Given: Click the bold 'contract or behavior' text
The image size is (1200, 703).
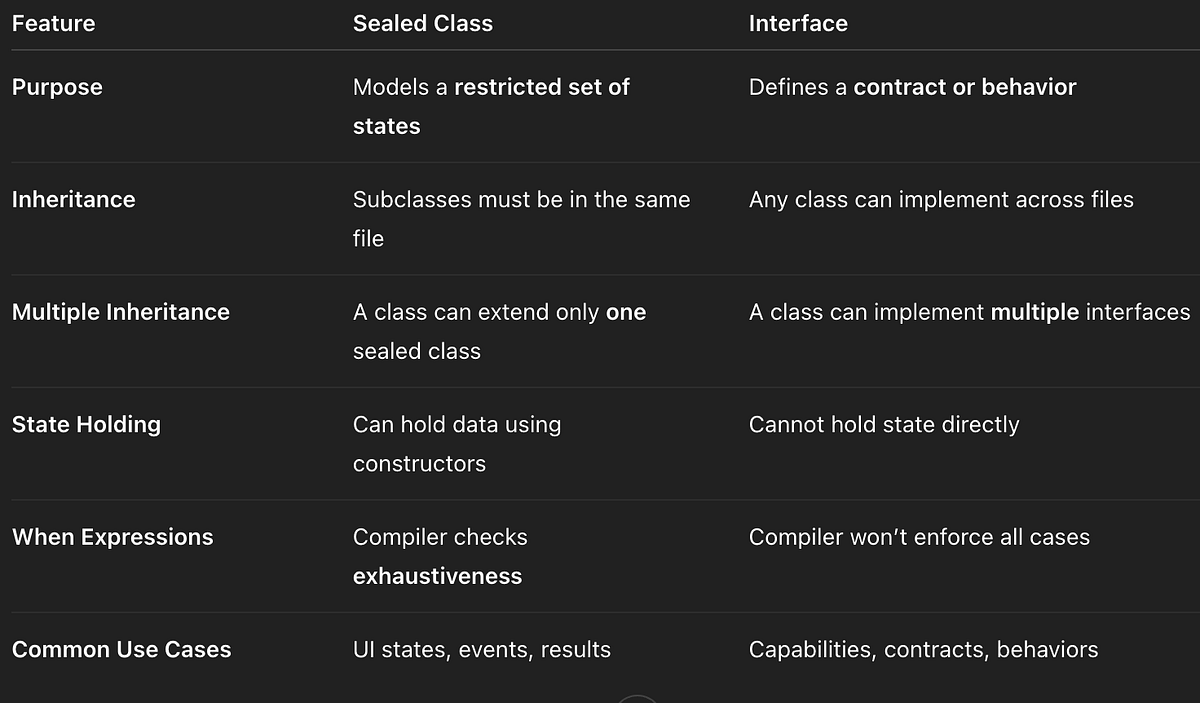Looking at the screenshot, I should click(x=965, y=87).
